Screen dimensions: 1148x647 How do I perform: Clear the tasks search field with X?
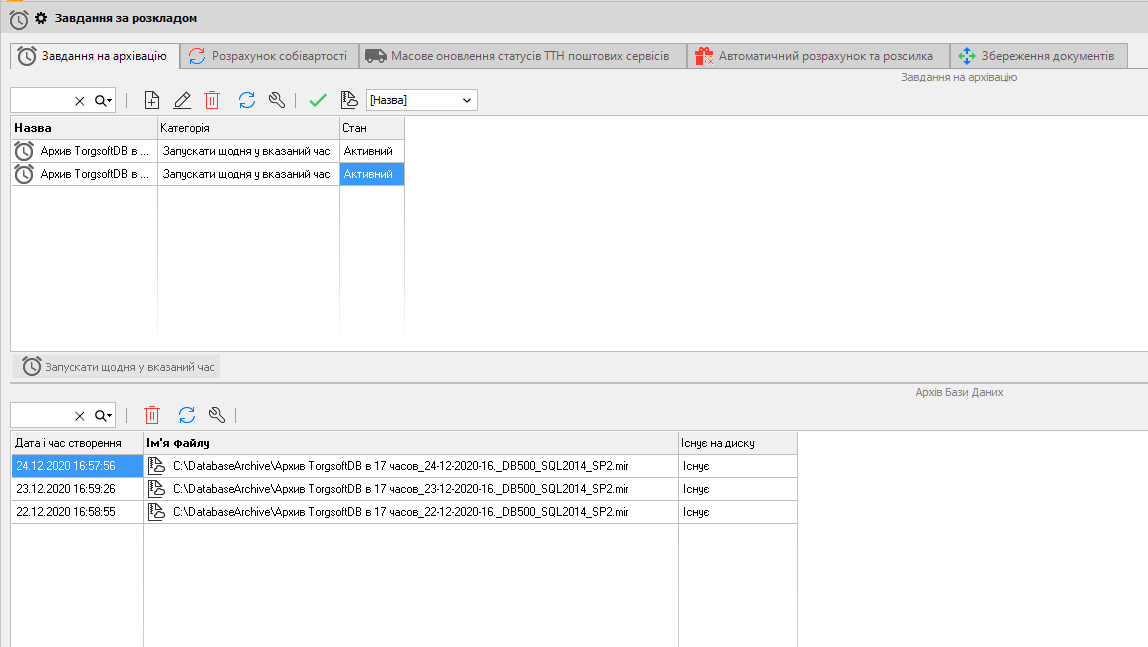(x=80, y=101)
